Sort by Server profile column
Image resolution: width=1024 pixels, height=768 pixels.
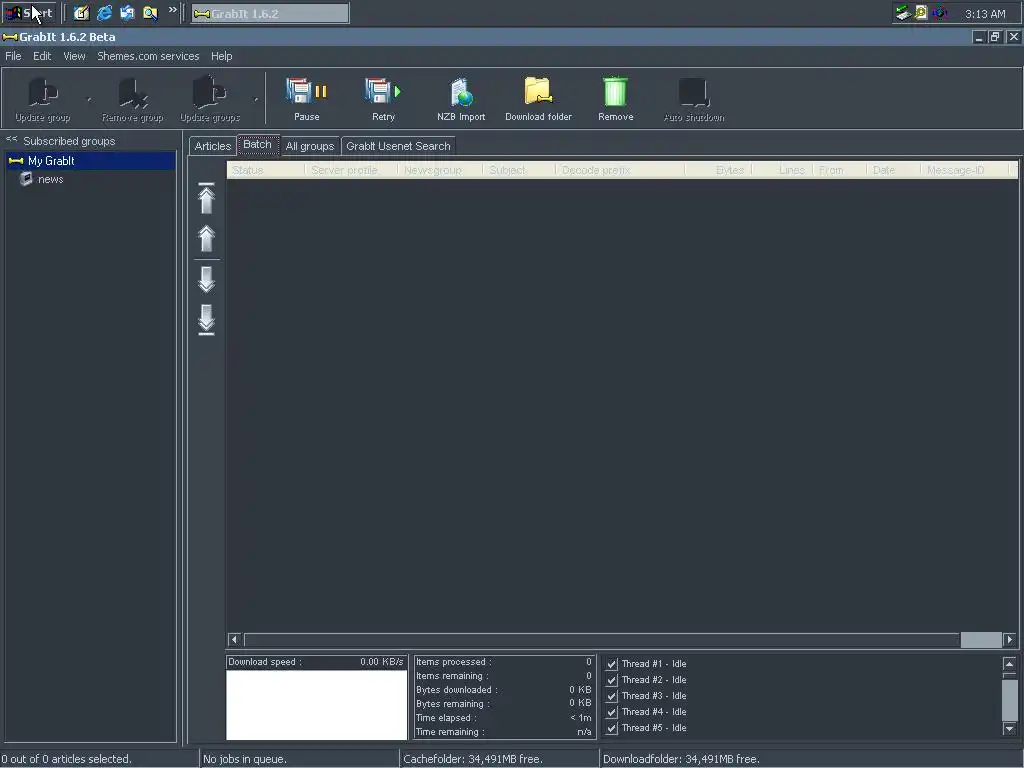(x=351, y=170)
